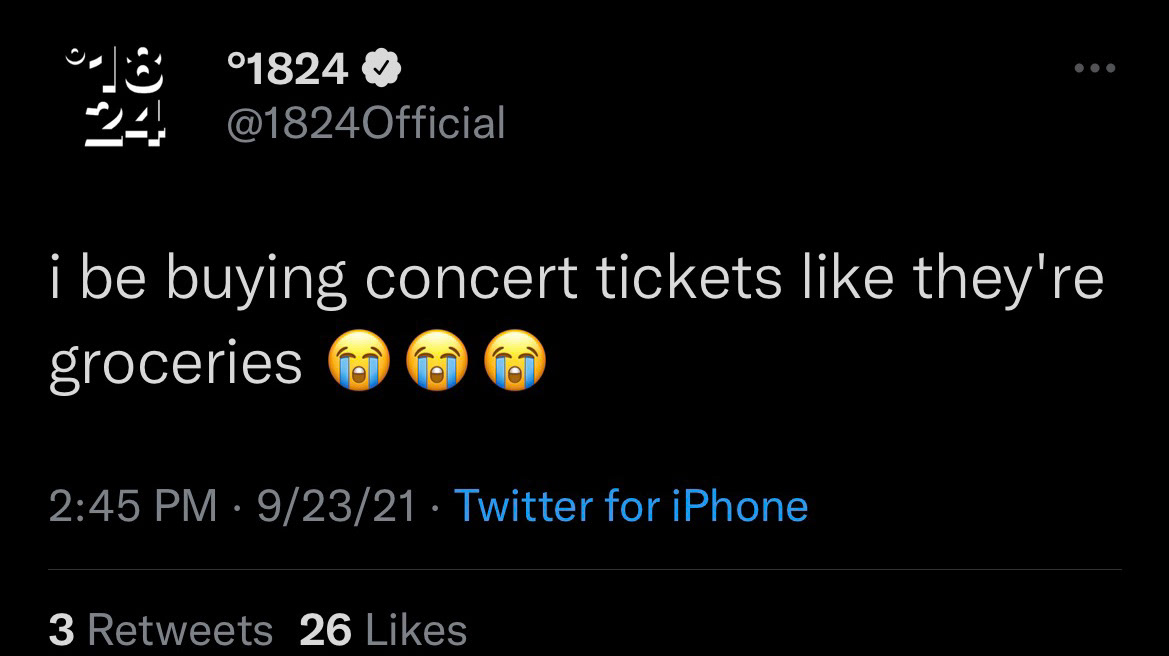Open the °1824 display name
1169x656 pixels.
click(x=288, y=69)
